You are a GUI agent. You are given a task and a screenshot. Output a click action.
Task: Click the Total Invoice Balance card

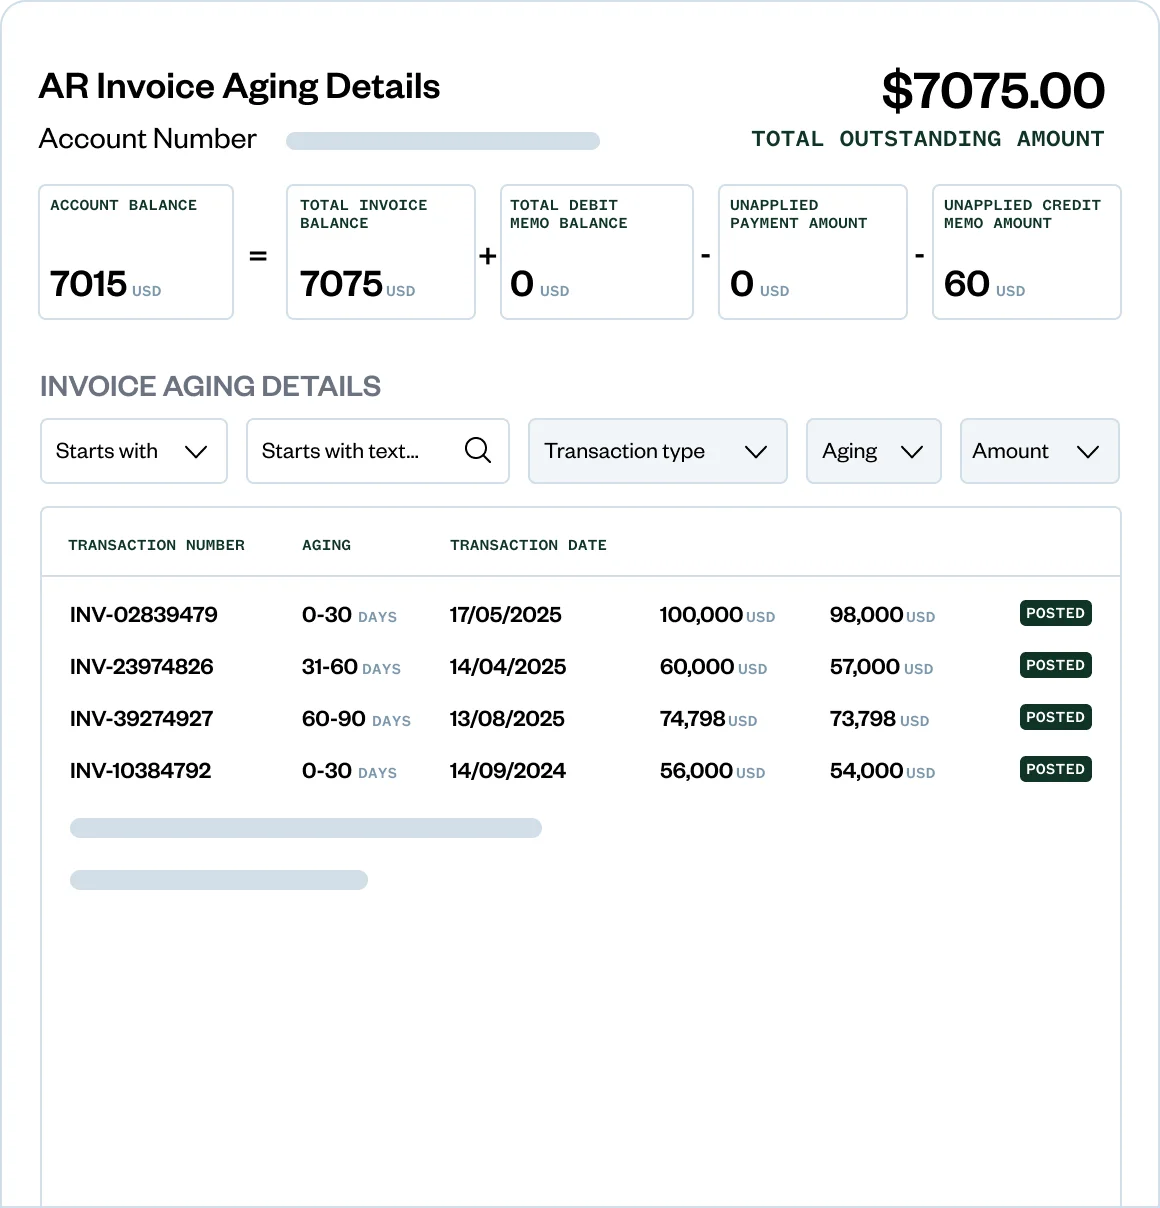tap(380, 252)
